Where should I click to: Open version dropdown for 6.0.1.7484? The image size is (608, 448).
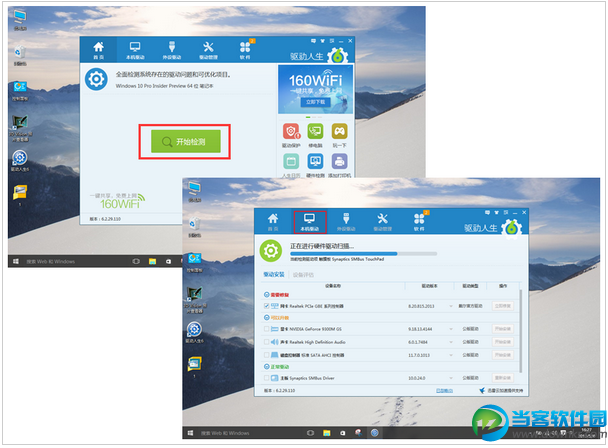click(451, 342)
